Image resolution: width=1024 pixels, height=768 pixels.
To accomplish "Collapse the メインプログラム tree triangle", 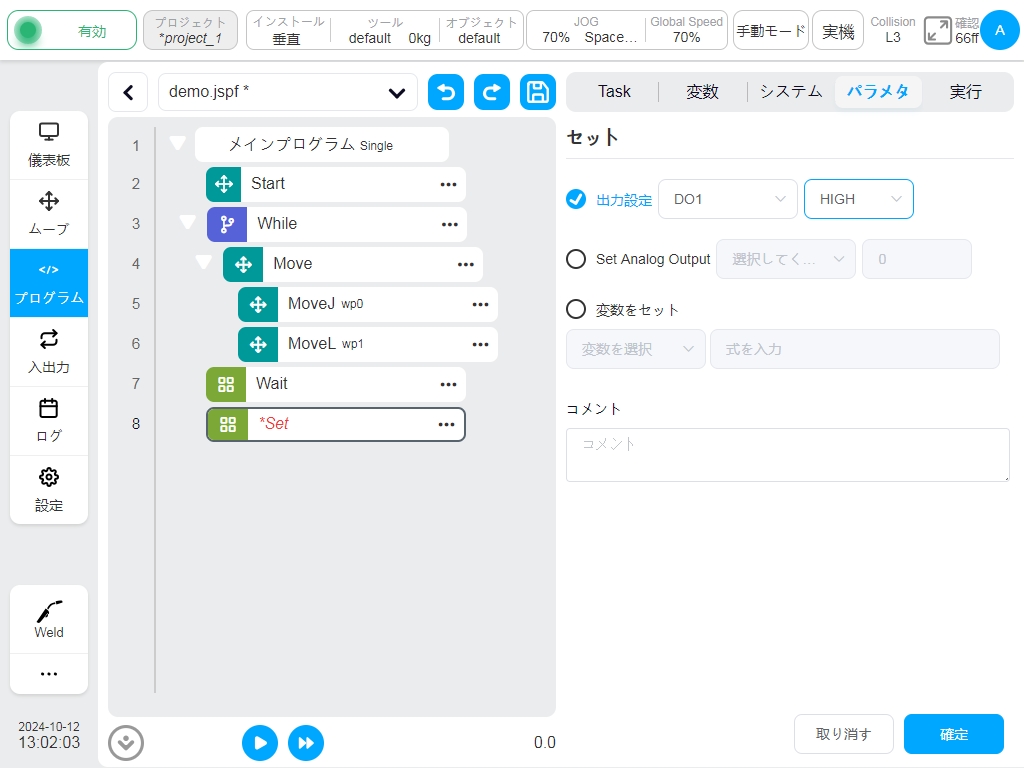I will (x=178, y=142).
